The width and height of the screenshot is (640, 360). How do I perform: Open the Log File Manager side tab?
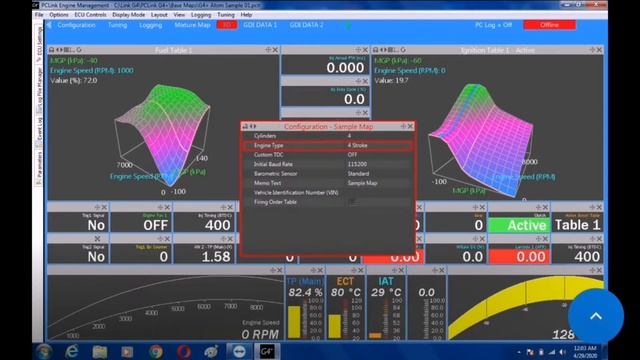(39, 90)
